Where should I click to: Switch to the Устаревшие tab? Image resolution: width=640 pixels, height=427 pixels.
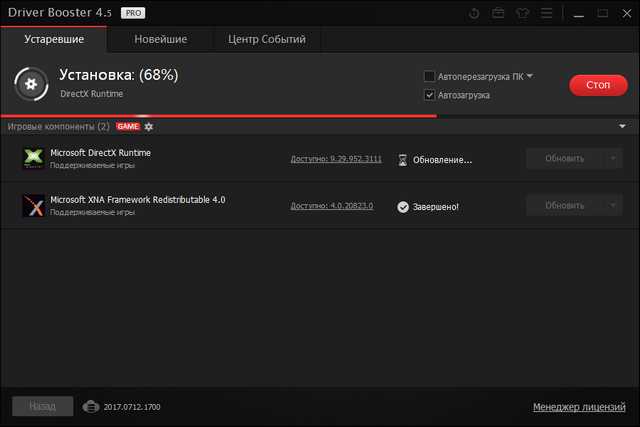click(x=54, y=40)
